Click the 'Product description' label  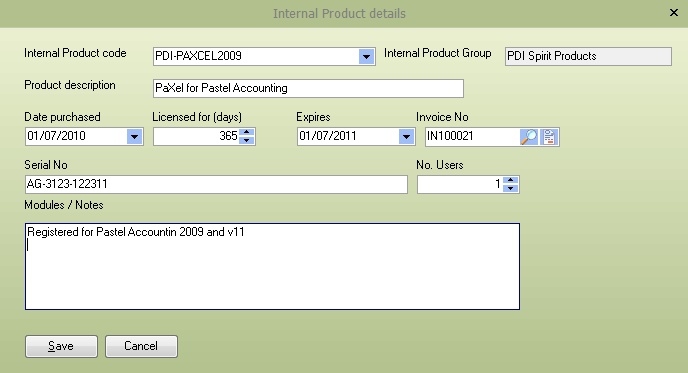coord(70,85)
